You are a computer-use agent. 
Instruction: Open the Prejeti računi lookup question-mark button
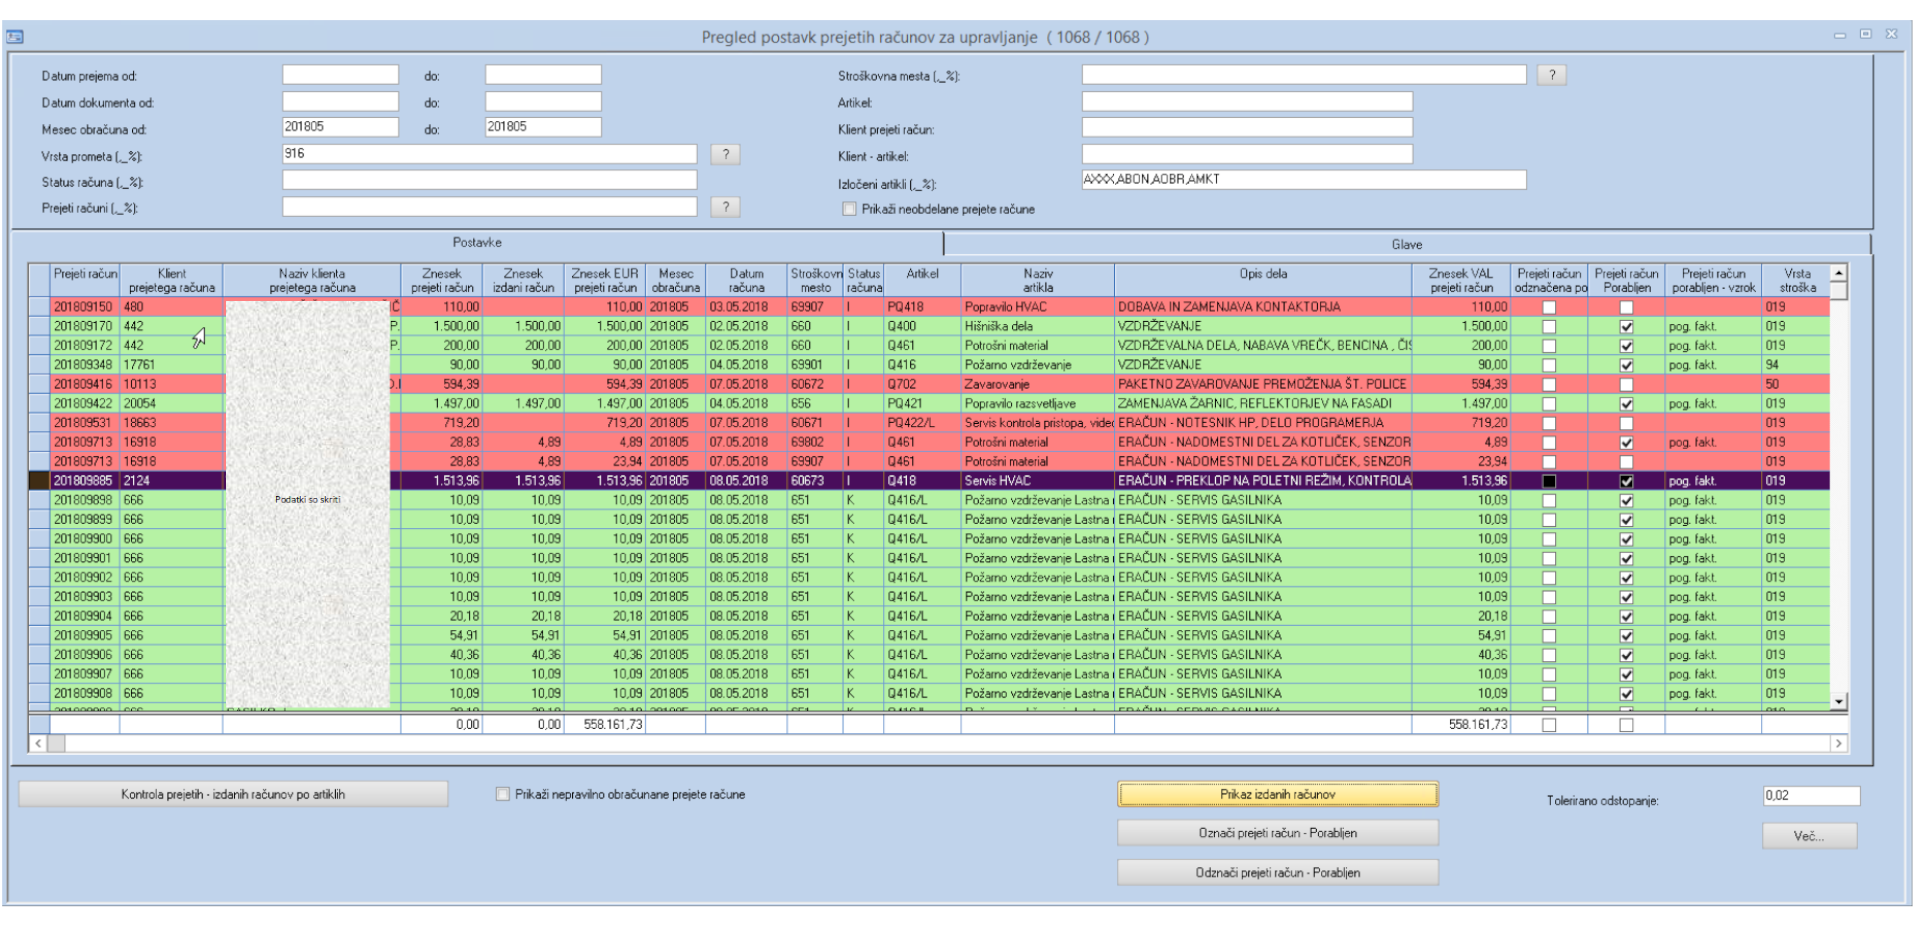coord(725,207)
